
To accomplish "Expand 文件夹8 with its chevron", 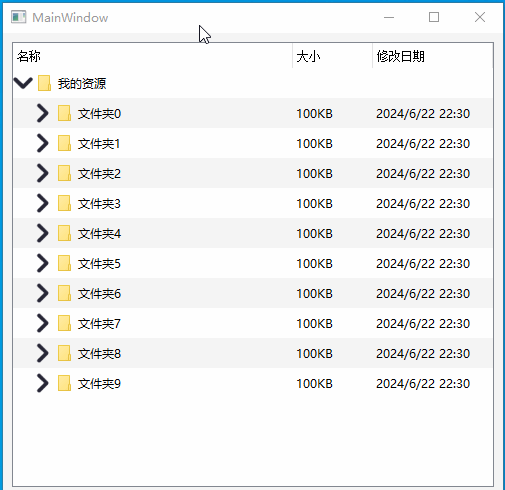I will (x=42, y=353).
